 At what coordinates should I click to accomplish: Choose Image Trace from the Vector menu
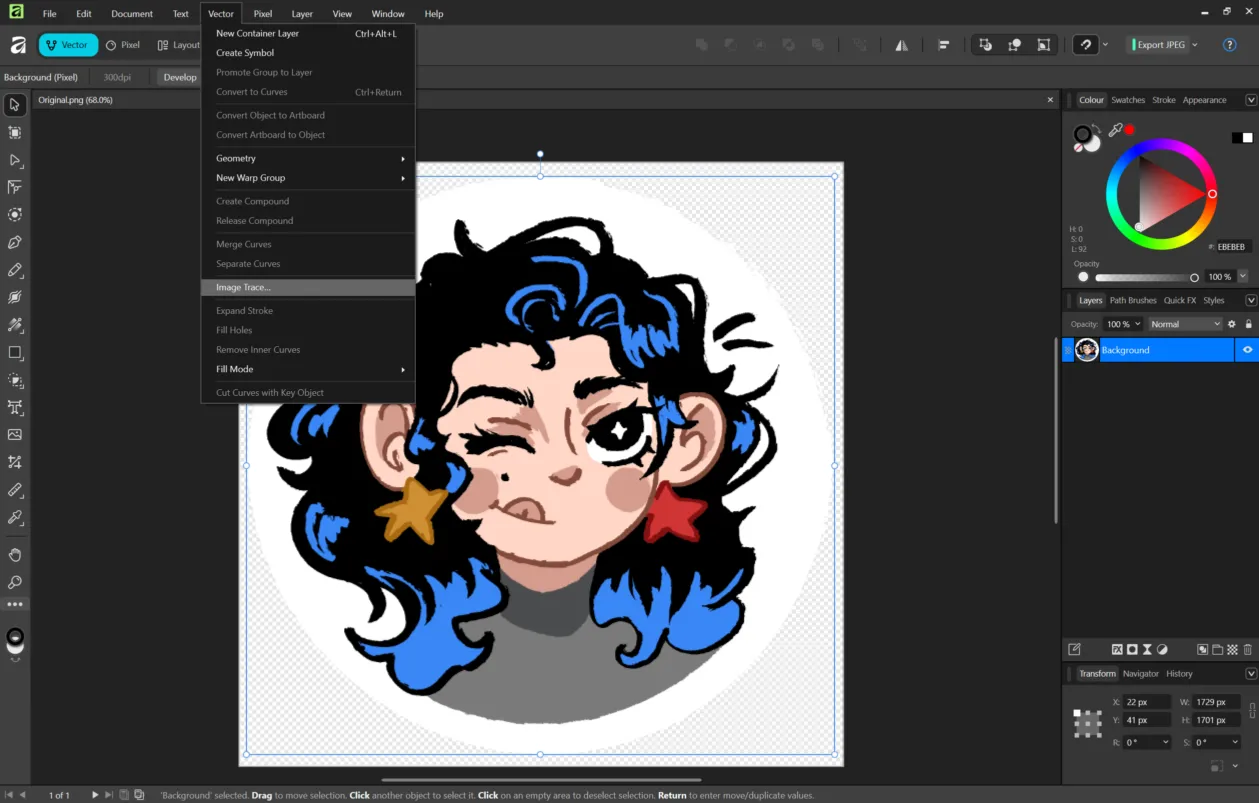(245, 287)
